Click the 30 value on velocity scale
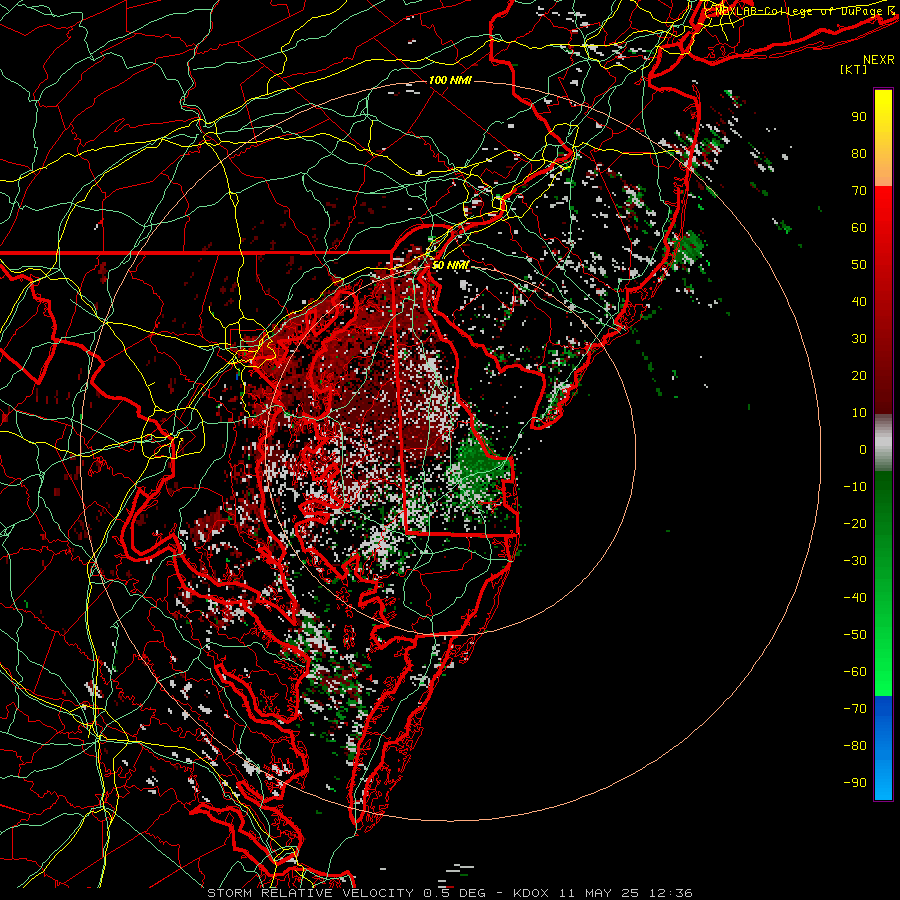 point(859,339)
